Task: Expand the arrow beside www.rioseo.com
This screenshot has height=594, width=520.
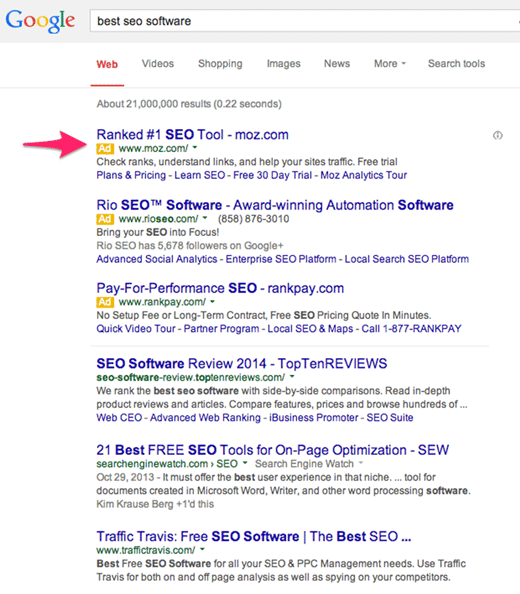Action: 205,218
